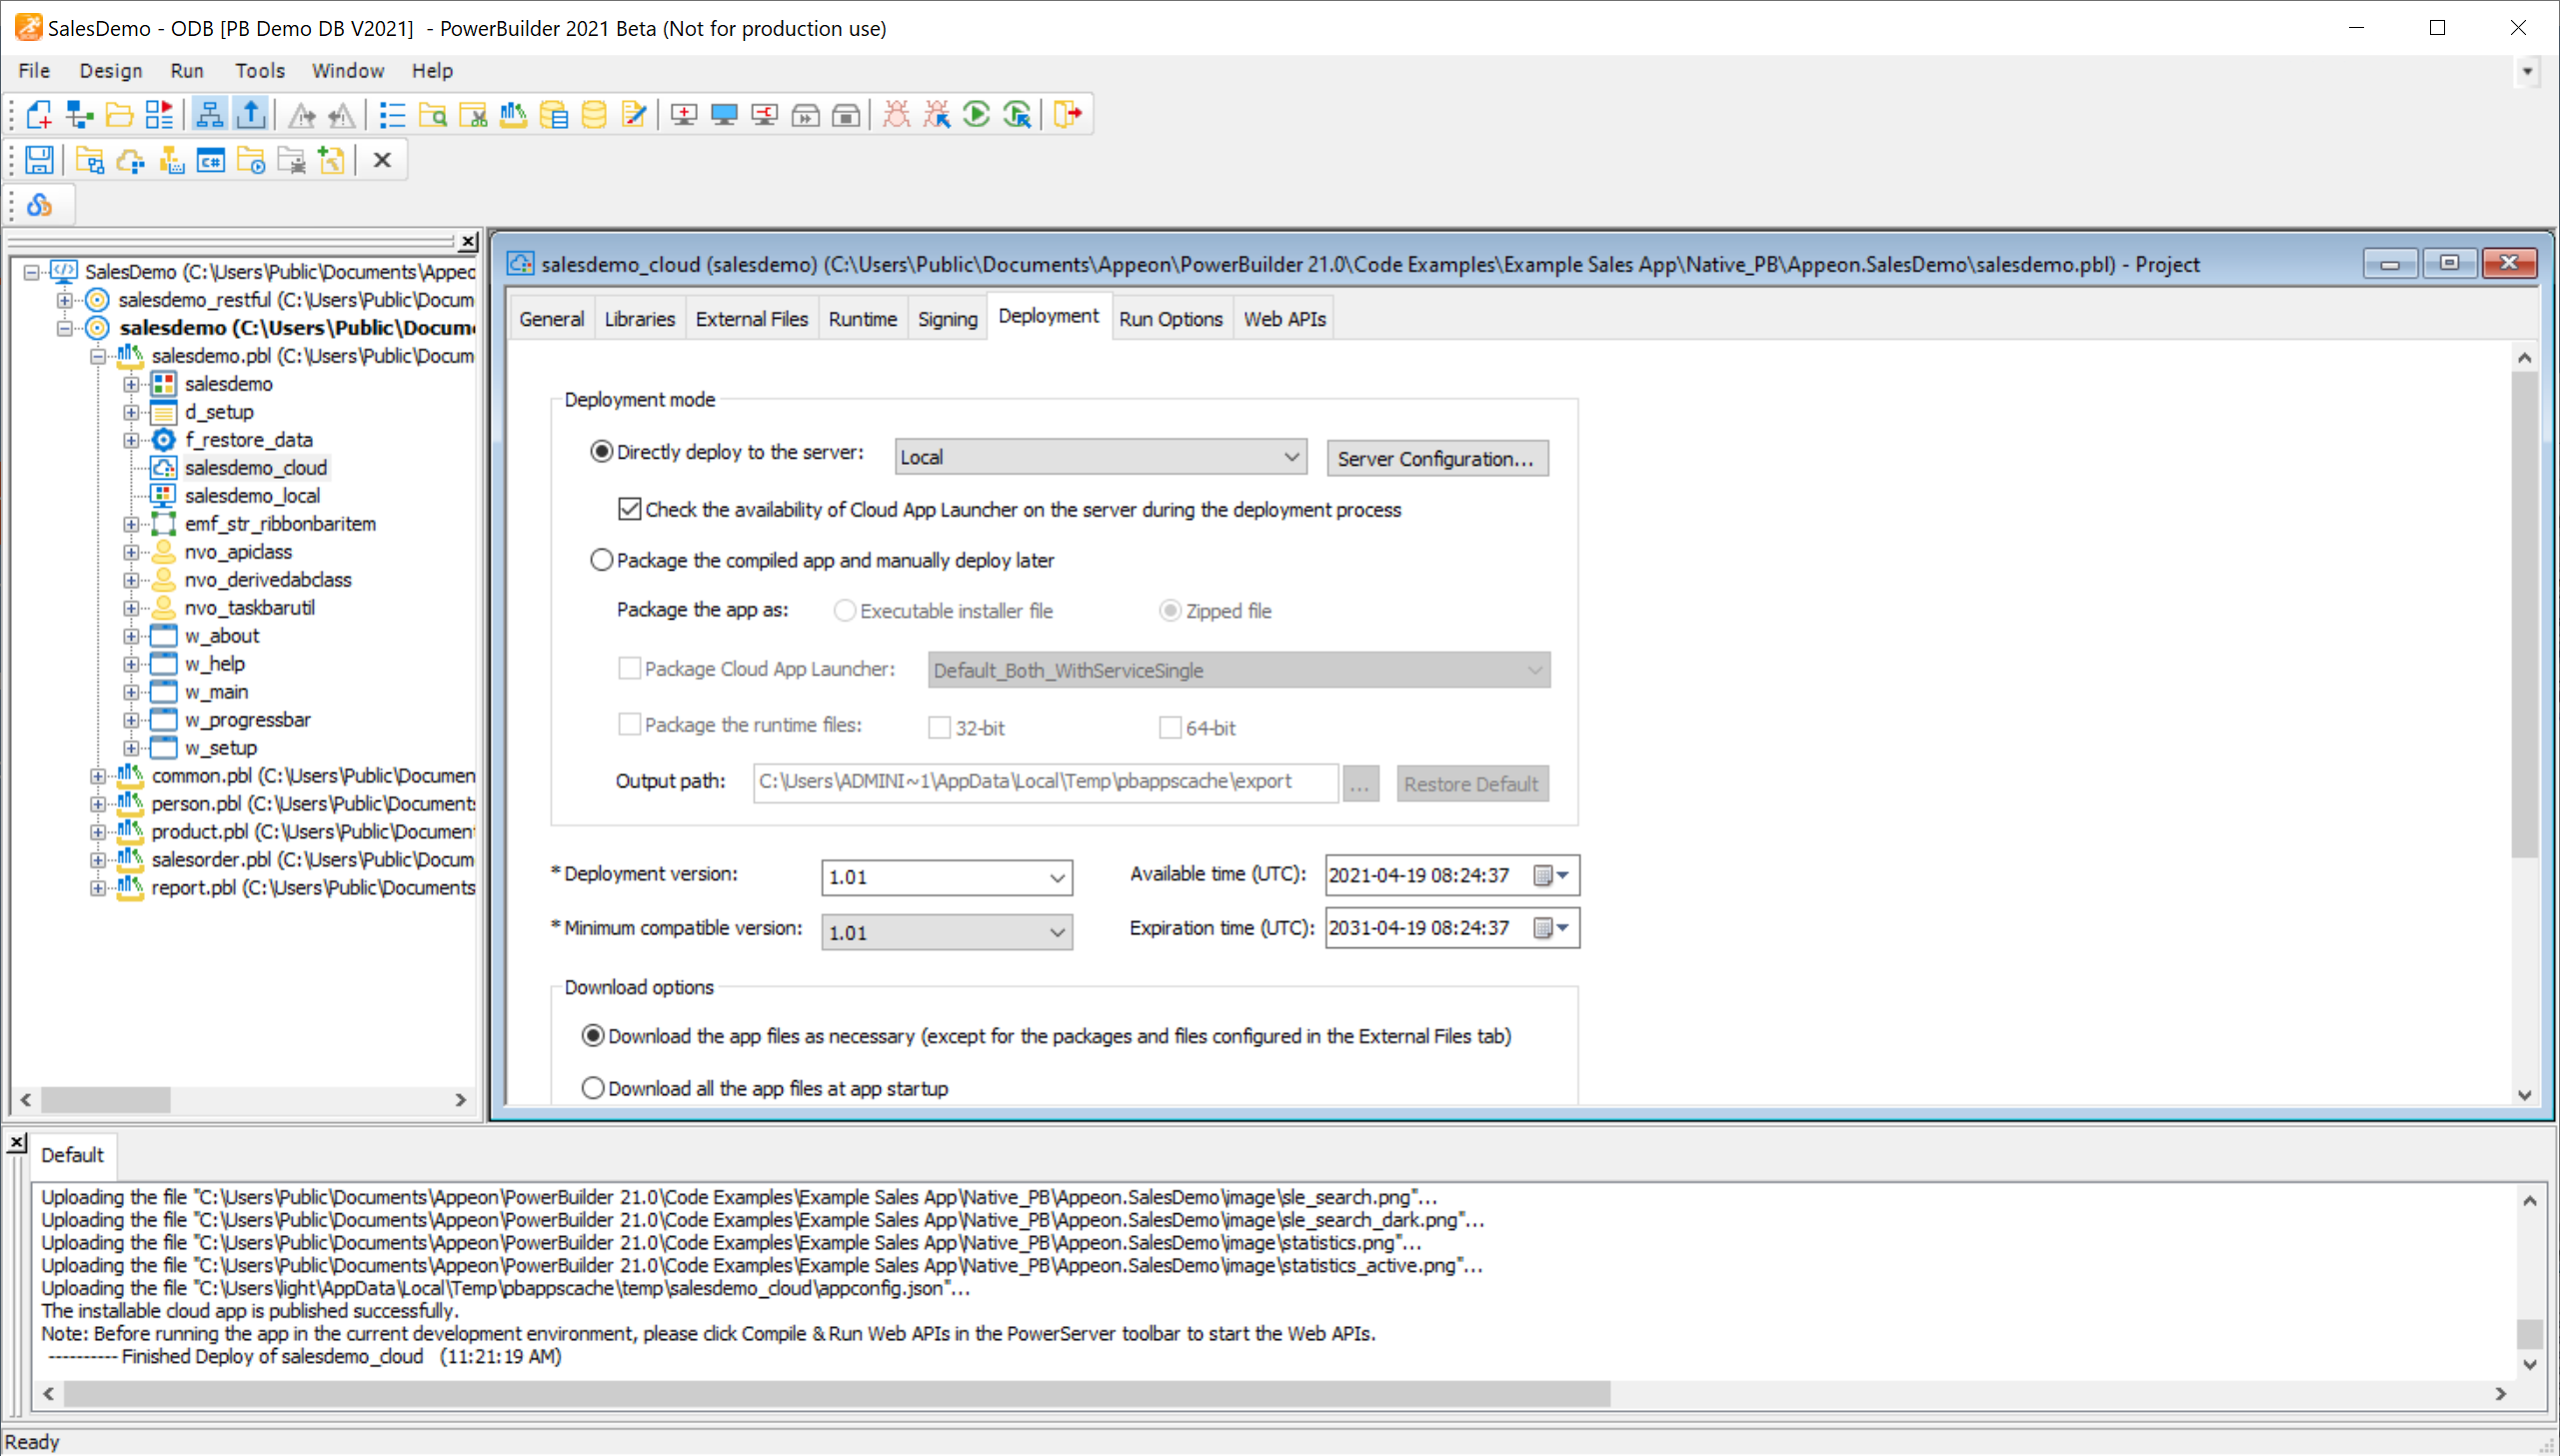Image resolution: width=2560 pixels, height=1456 pixels.
Task: Switch to the External Files tab
Action: (x=752, y=319)
